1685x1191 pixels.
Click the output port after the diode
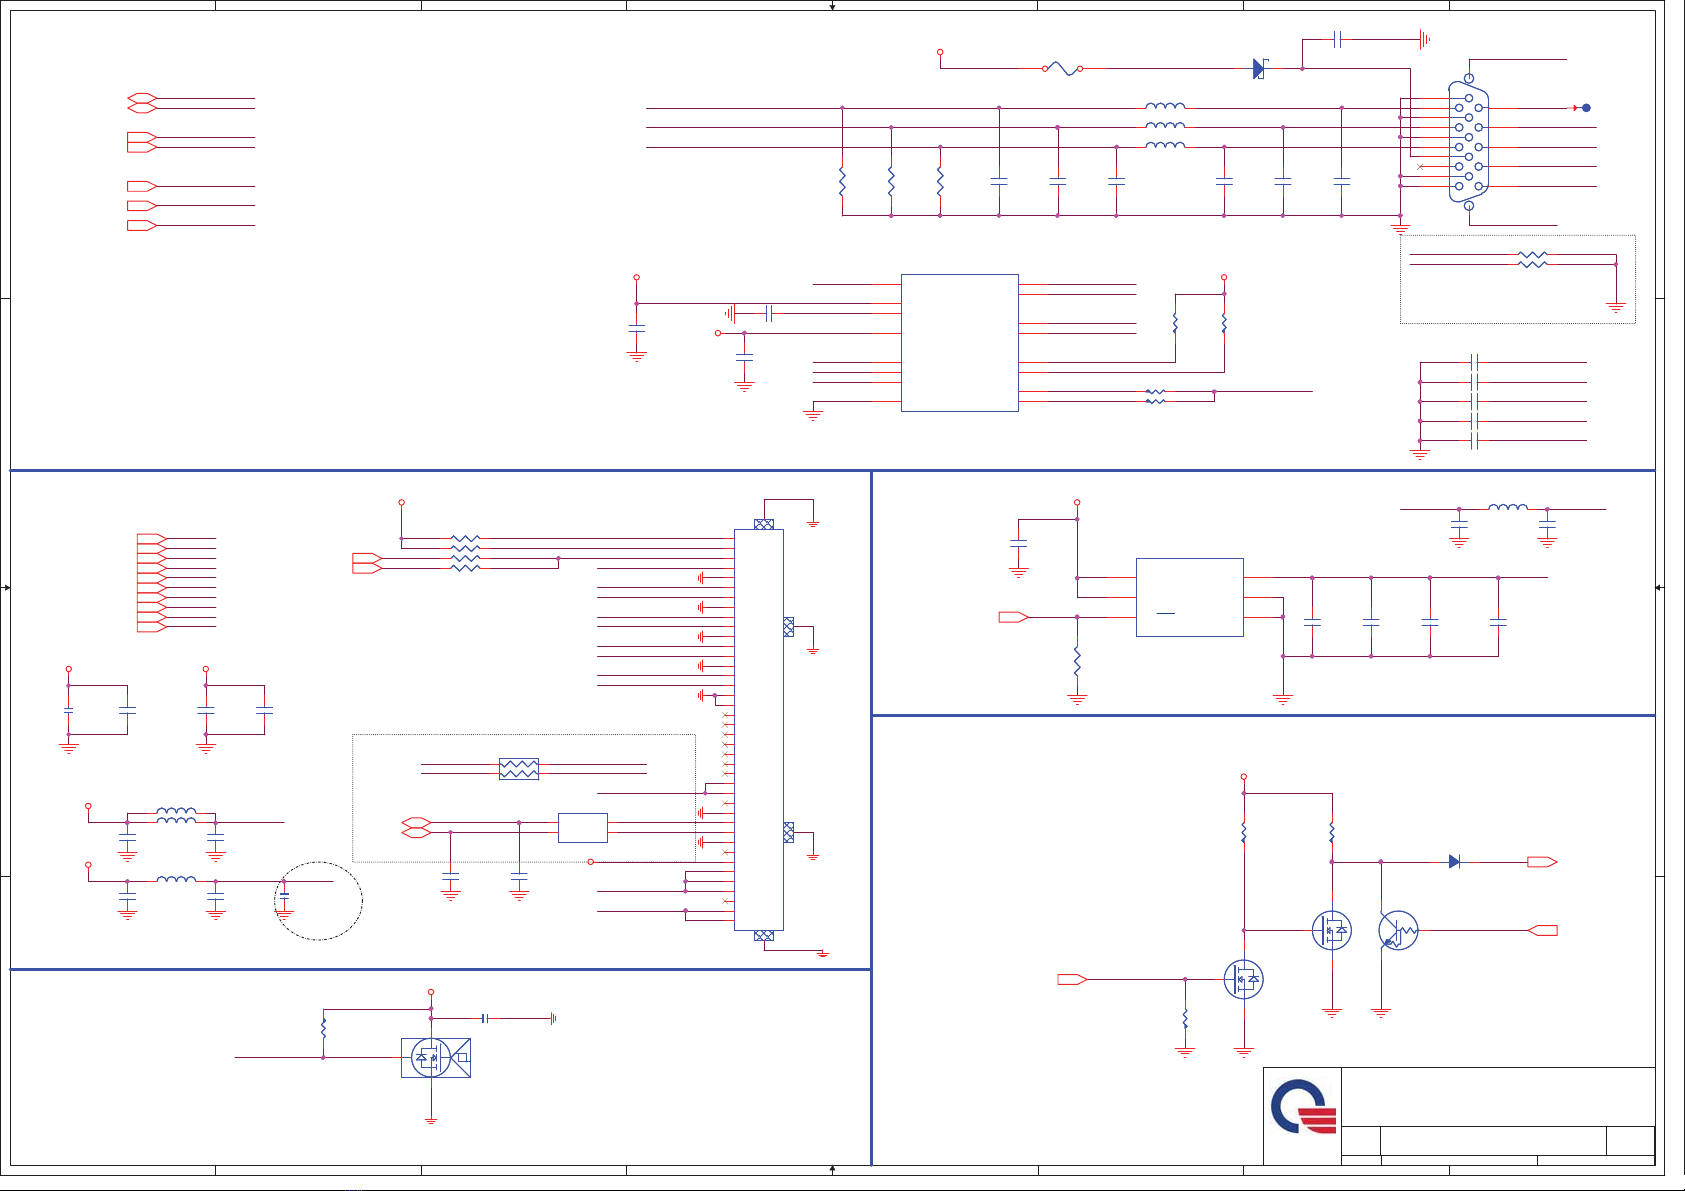1542,861
